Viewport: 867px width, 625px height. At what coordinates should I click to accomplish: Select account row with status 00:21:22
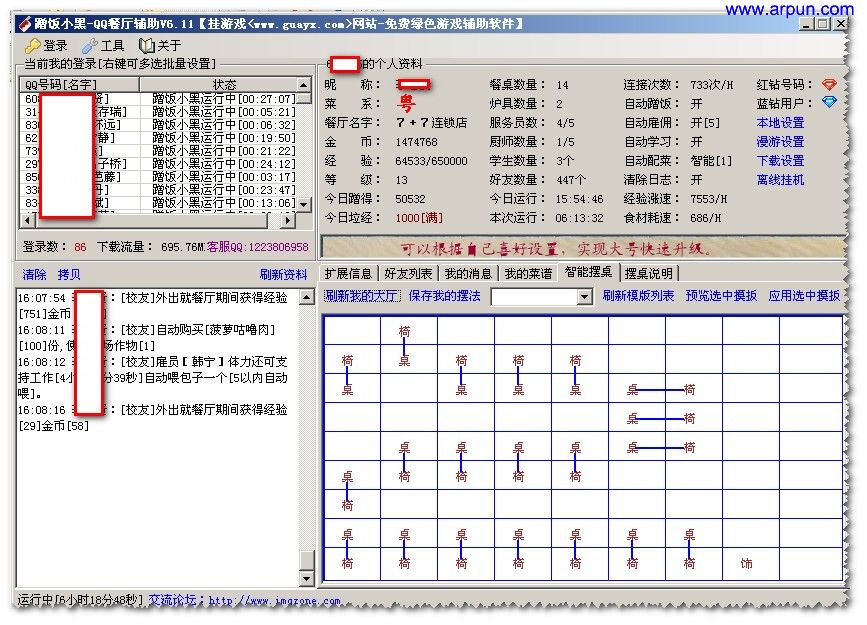[159, 151]
